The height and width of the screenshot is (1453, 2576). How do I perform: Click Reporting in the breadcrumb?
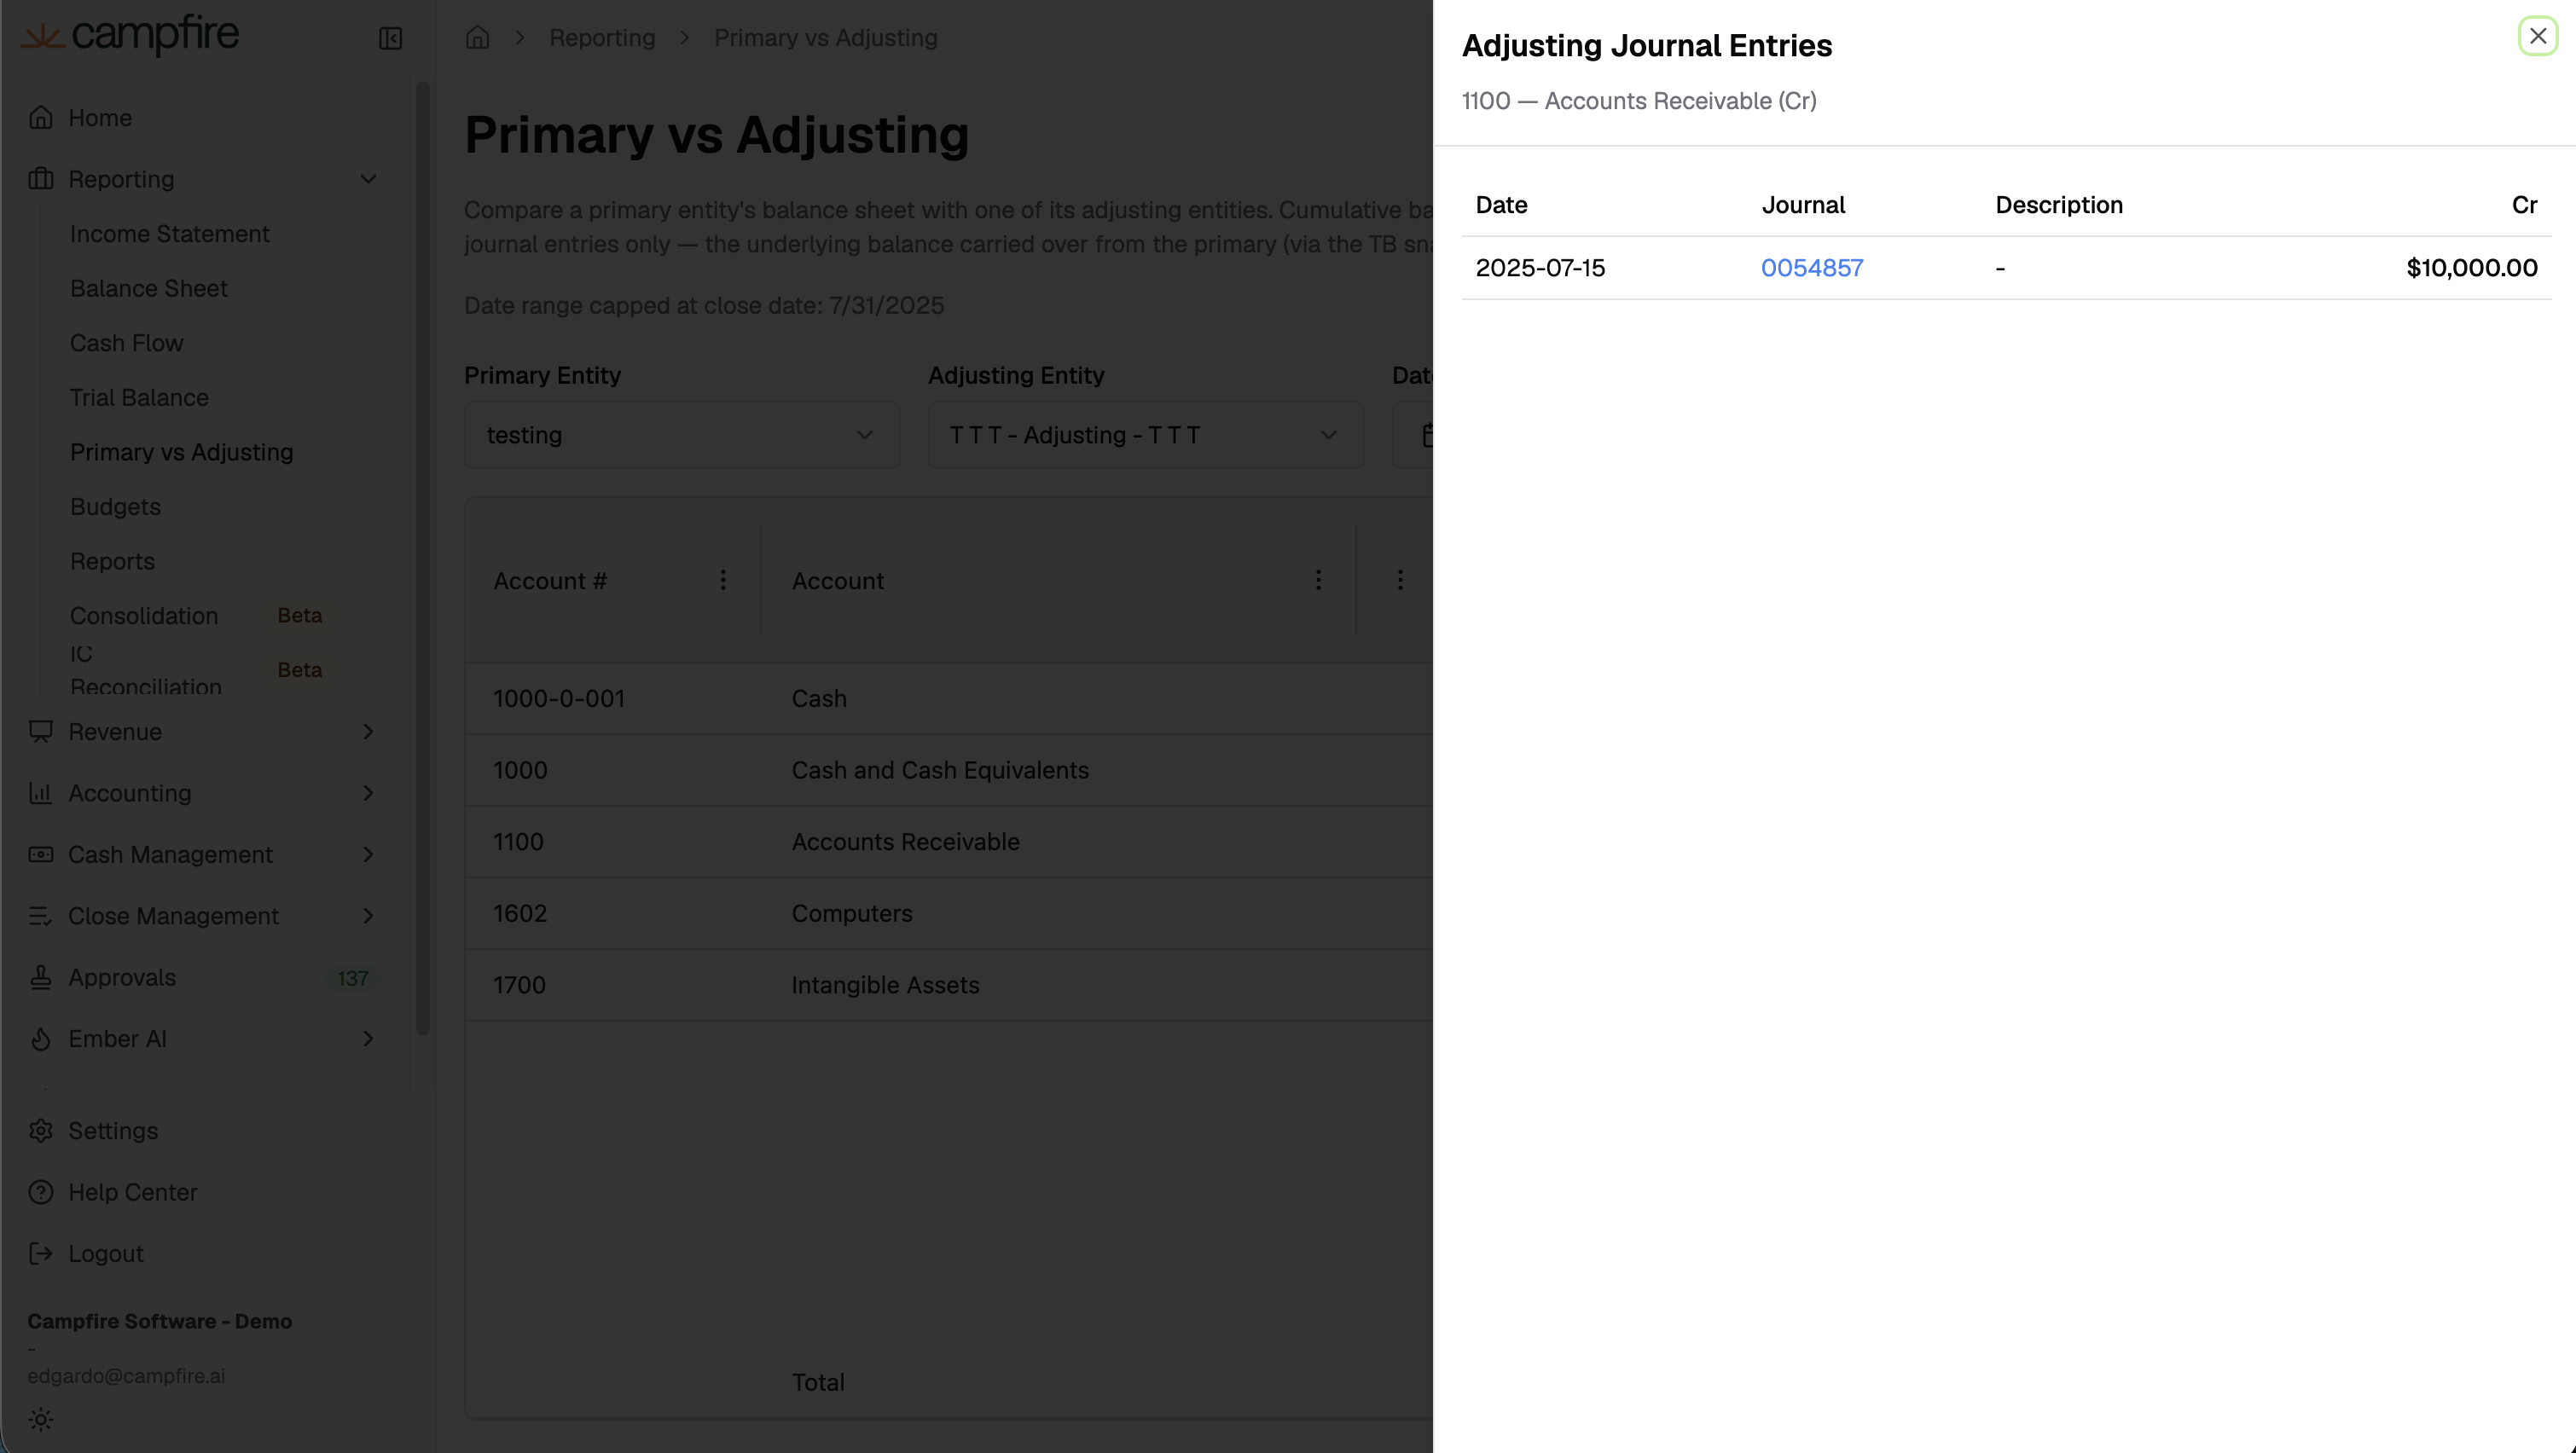tap(602, 38)
